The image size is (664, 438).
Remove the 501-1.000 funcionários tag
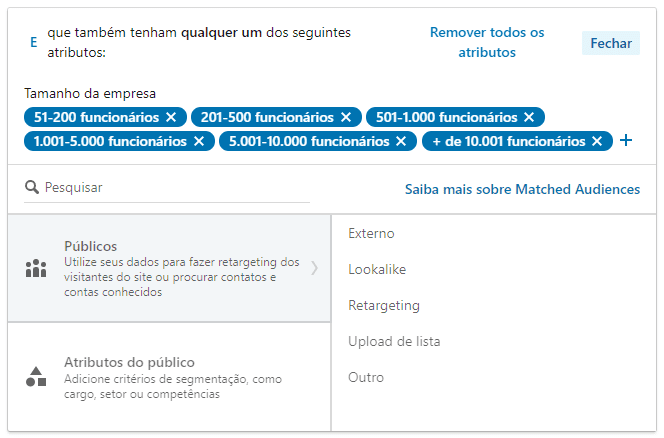click(x=529, y=117)
